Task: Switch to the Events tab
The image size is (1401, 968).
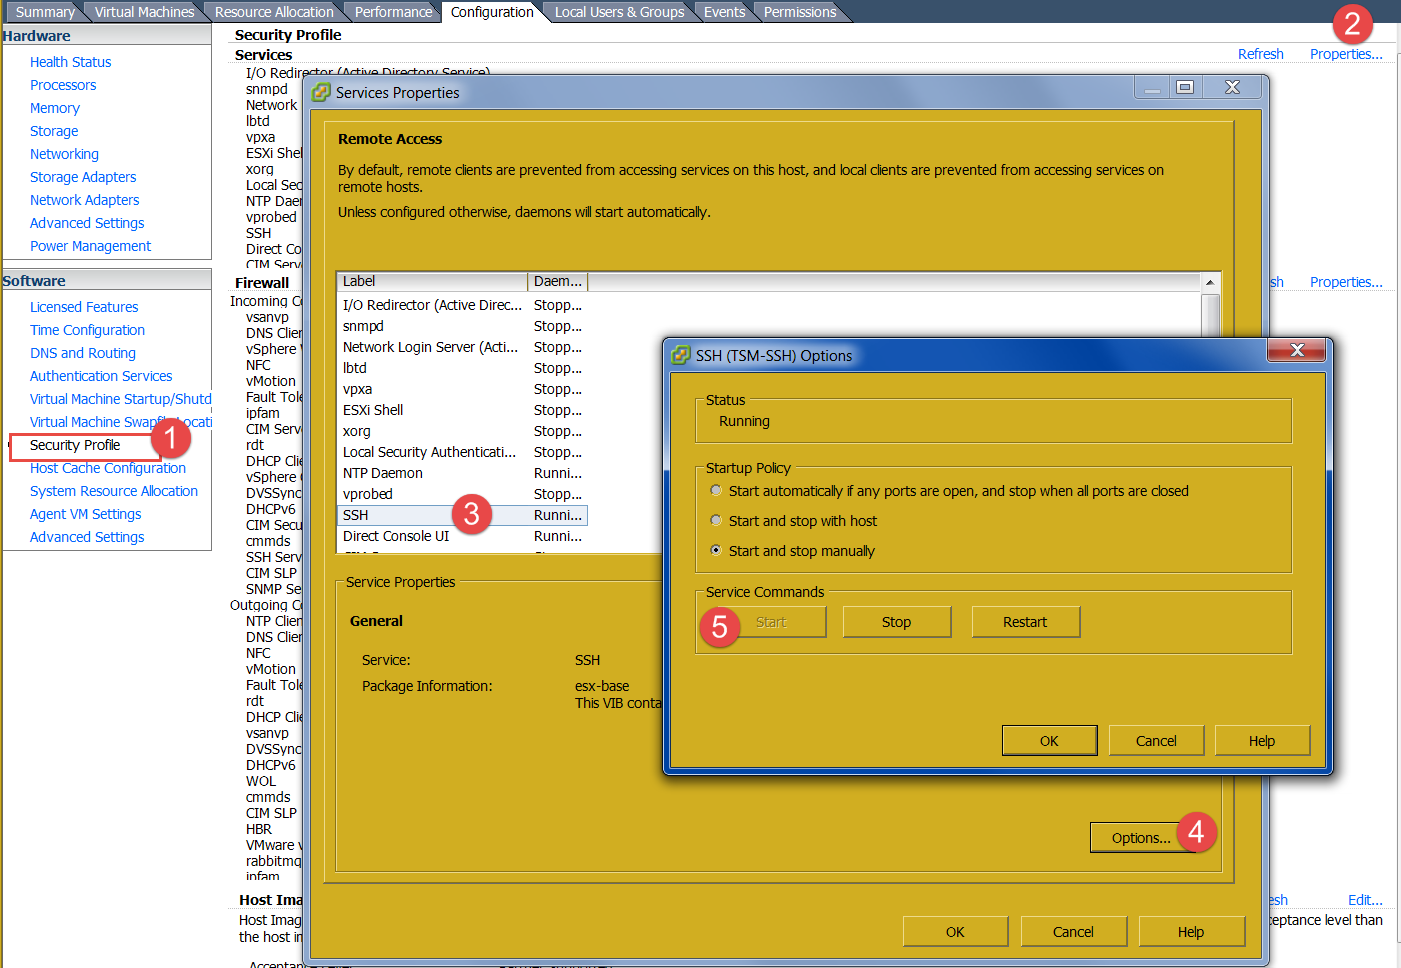Action: pyautogui.click(x=724, y=12)
